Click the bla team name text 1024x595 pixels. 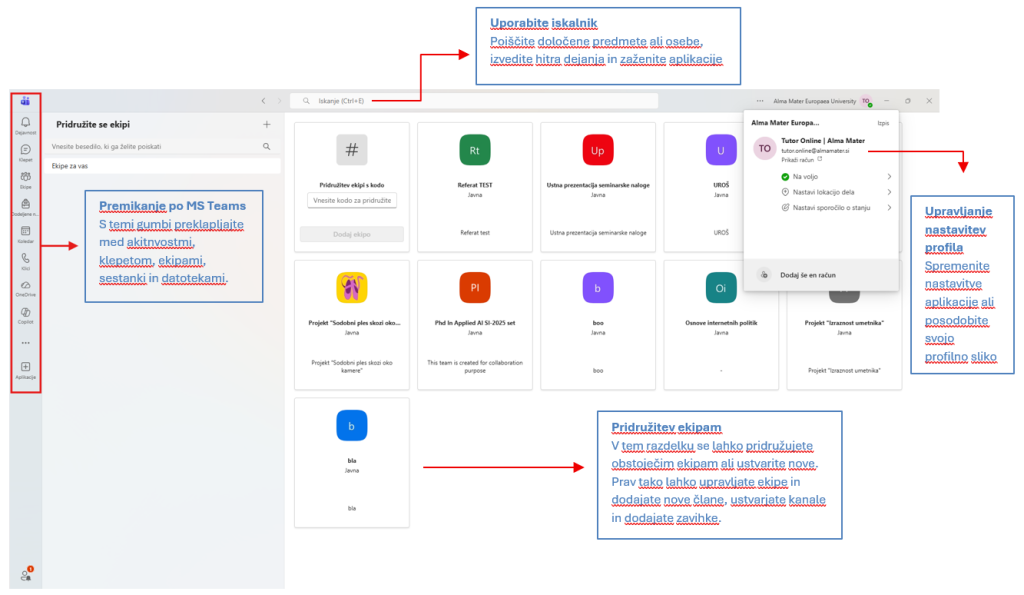351,460
